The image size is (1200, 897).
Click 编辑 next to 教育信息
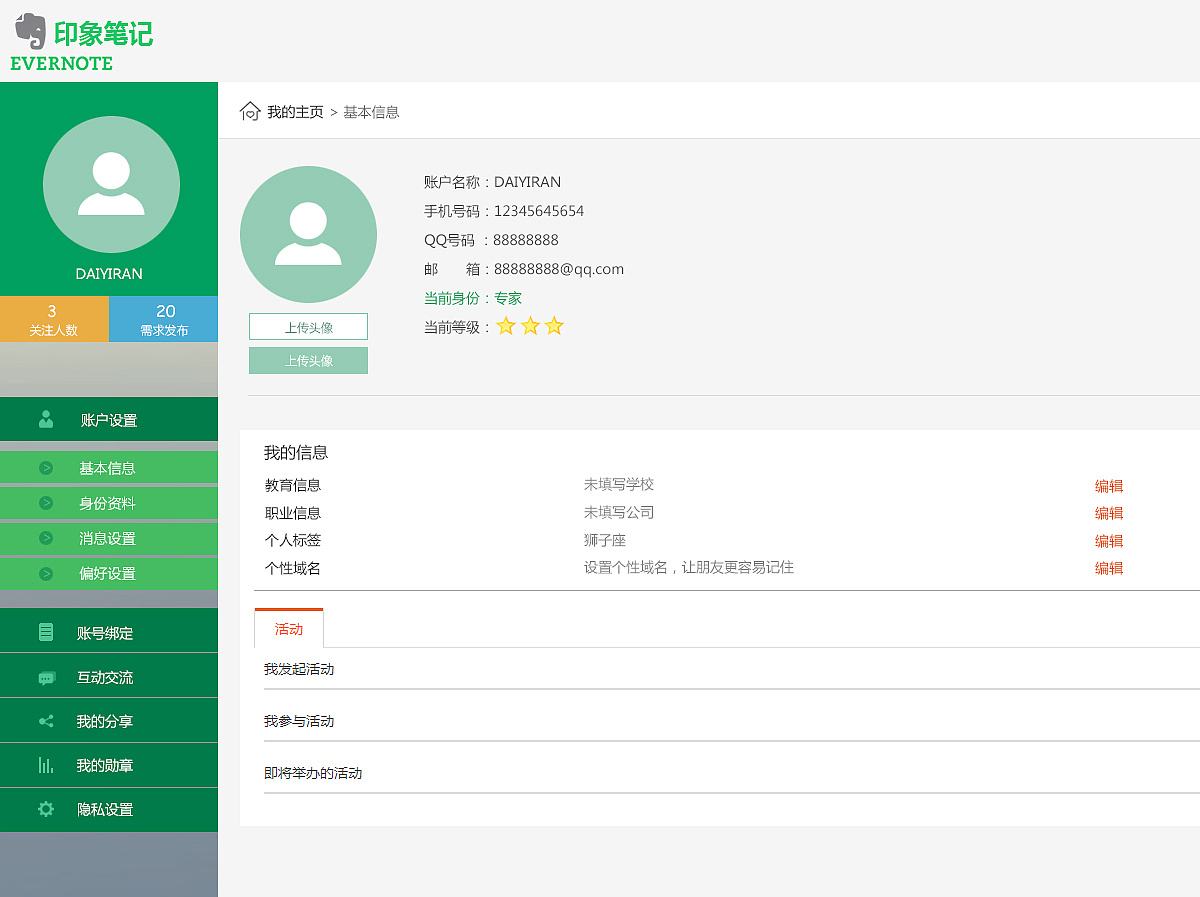point(1109,486)
